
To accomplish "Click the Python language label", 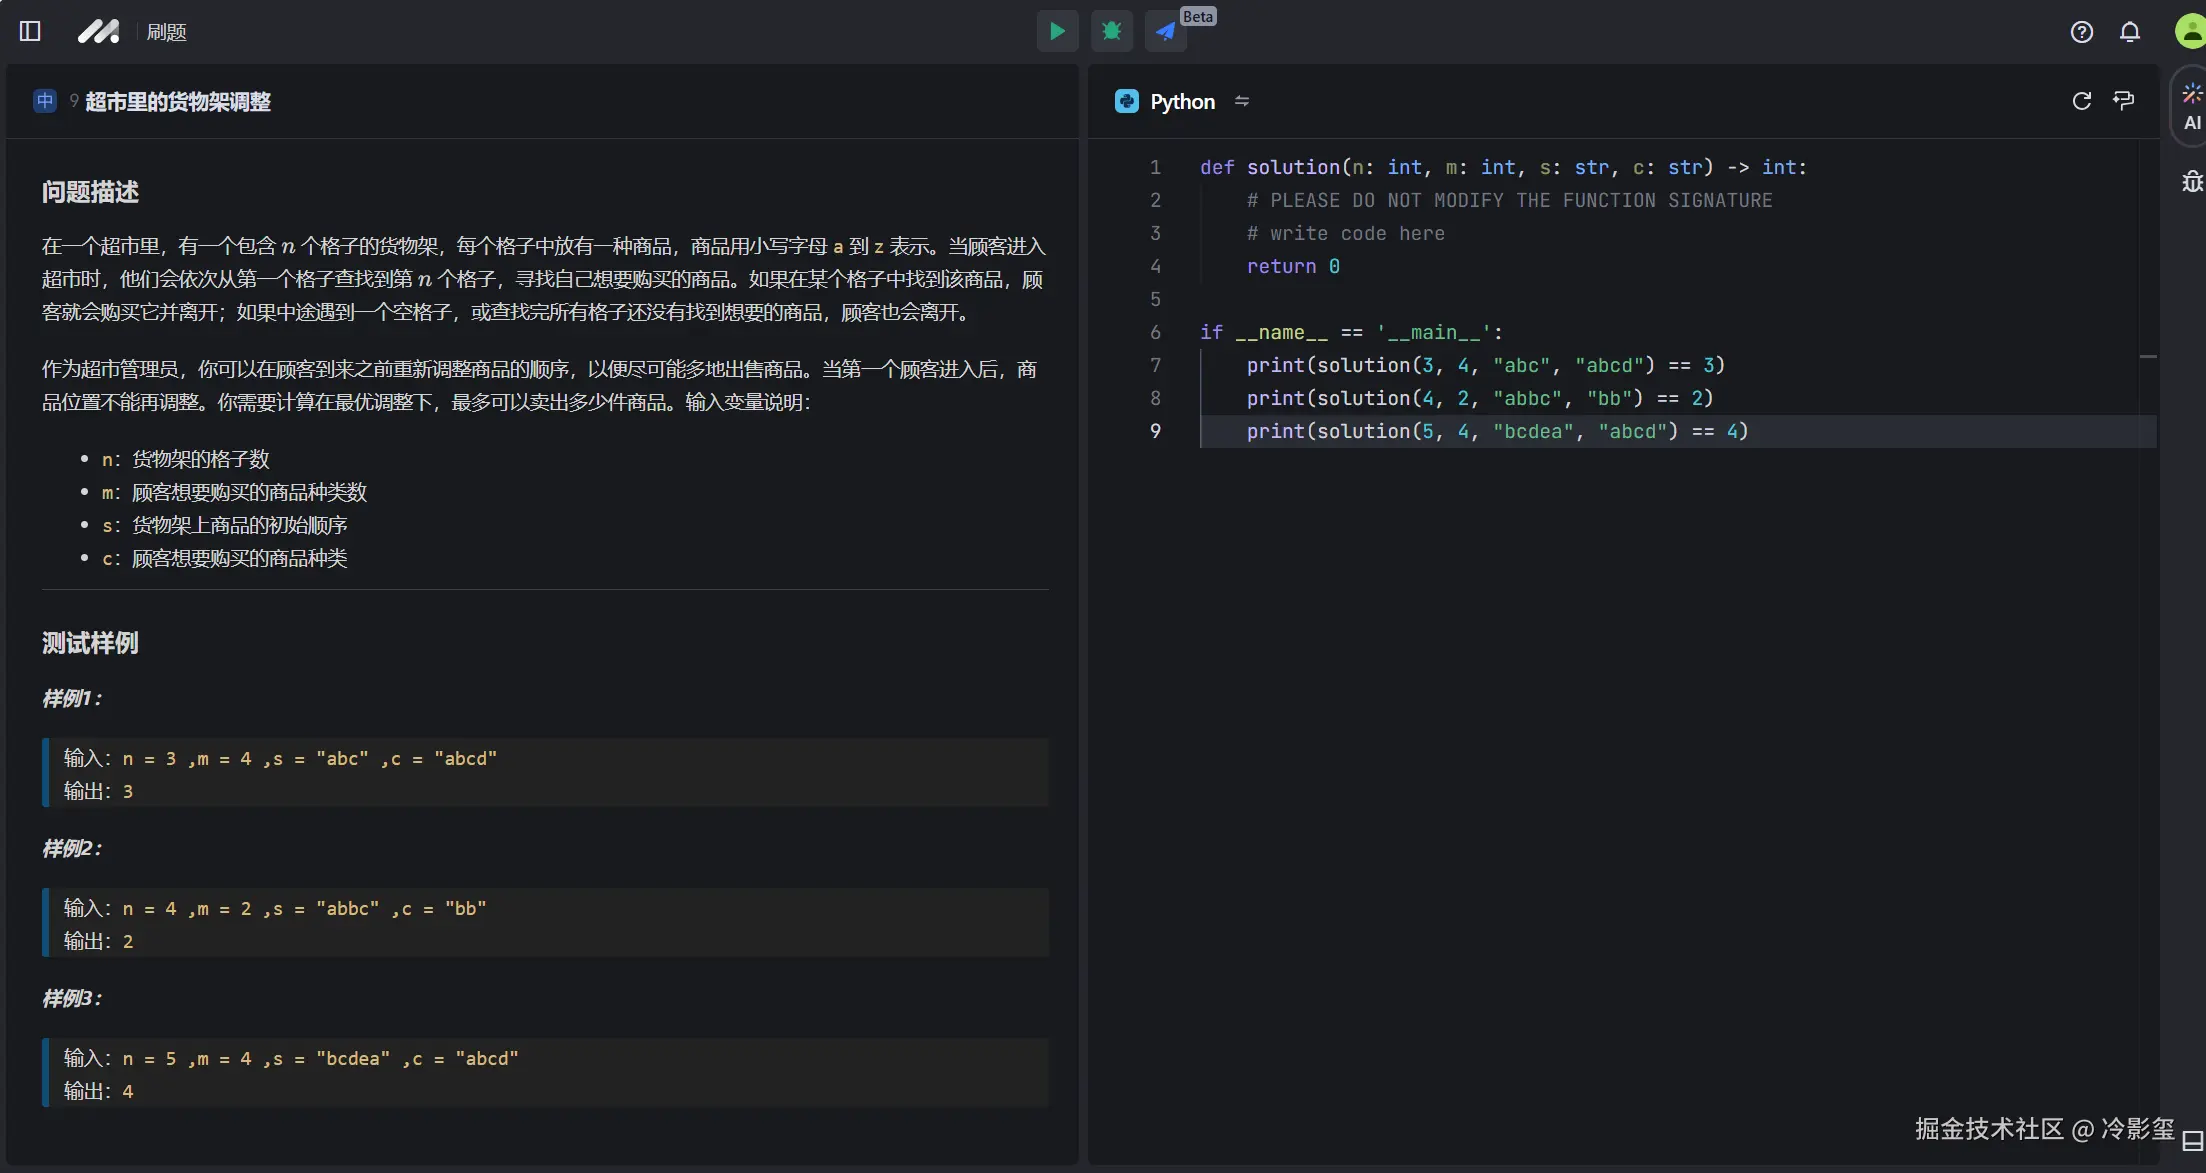I will point(1182,101).
